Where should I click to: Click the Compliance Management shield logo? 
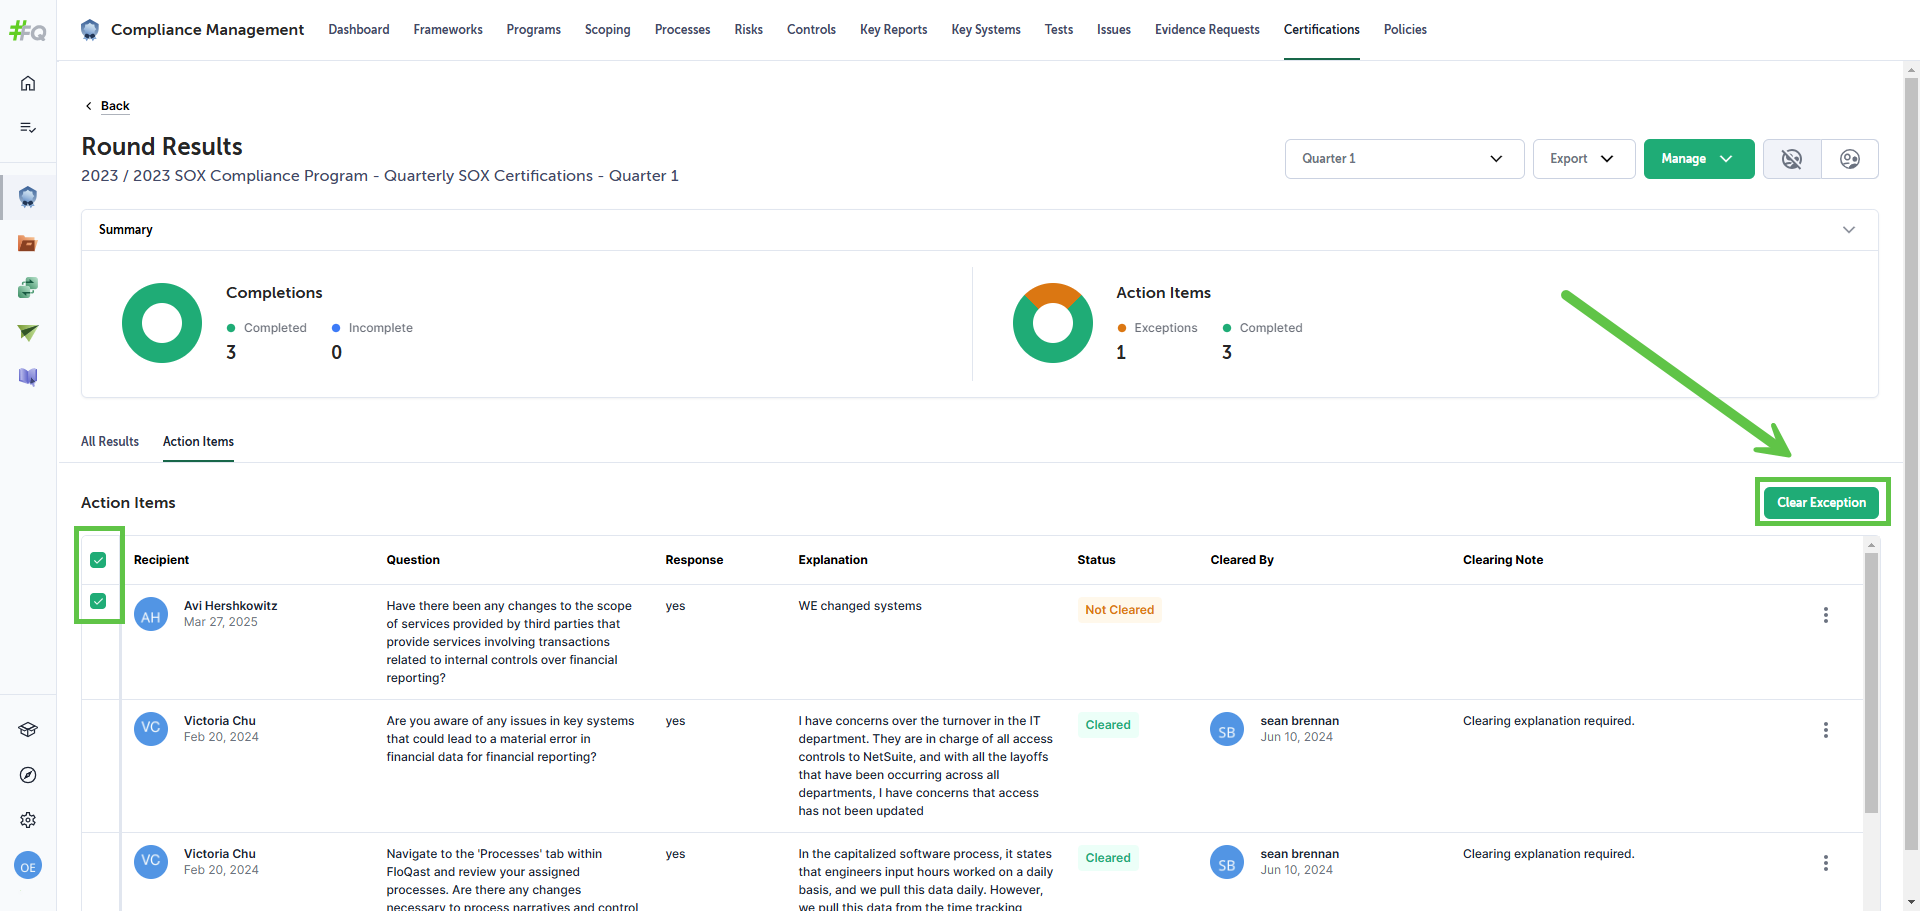tap(90, 29)
